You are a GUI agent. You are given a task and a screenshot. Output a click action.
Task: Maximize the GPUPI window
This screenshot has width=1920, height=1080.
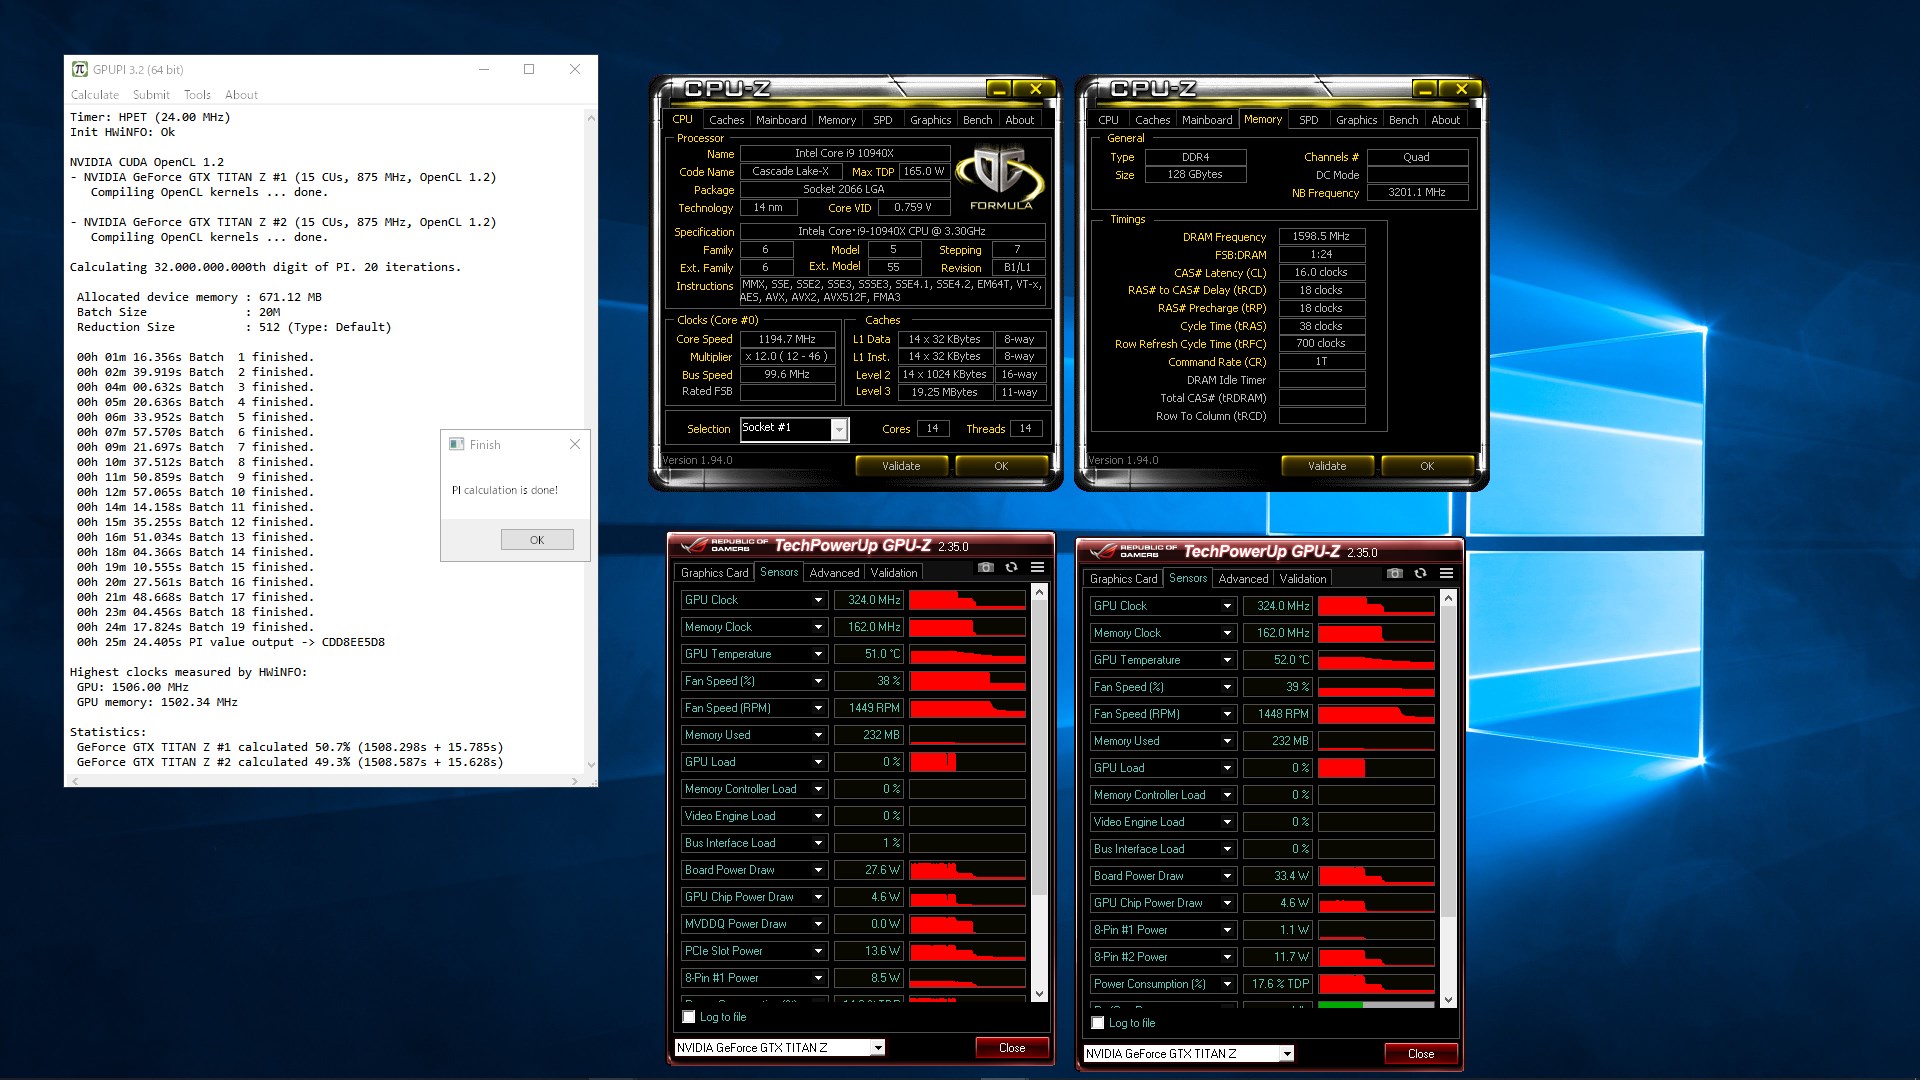(529, 69)
